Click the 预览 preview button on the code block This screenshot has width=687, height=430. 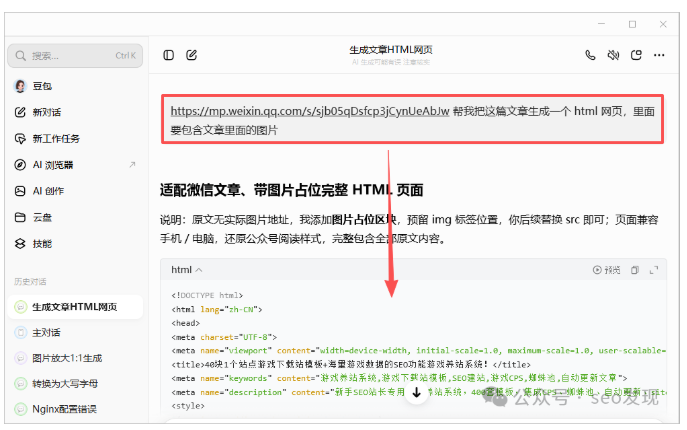point(606,270)
